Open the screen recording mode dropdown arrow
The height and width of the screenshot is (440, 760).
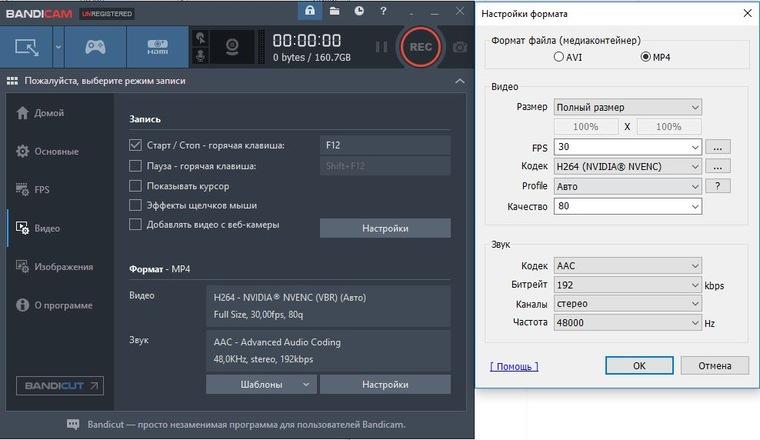(x=58, y=47)
